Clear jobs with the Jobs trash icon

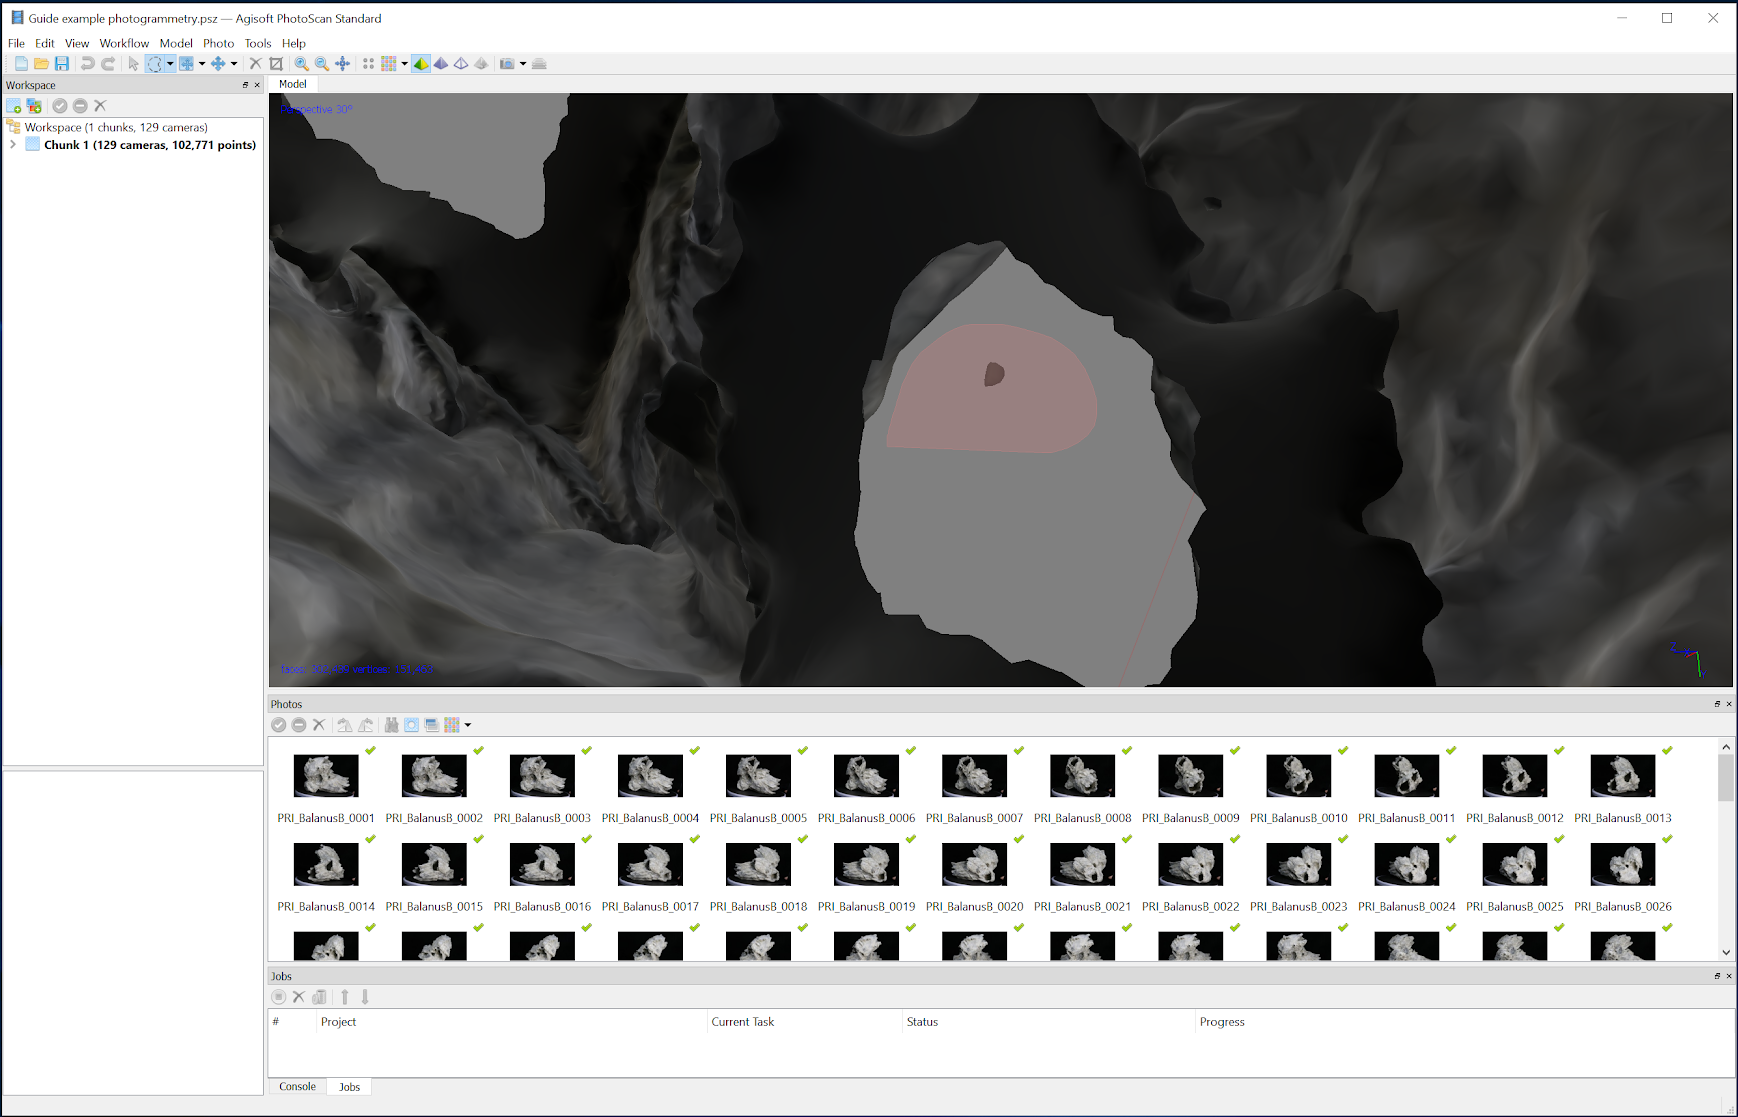pyautogui.click(x=319, y=997)
